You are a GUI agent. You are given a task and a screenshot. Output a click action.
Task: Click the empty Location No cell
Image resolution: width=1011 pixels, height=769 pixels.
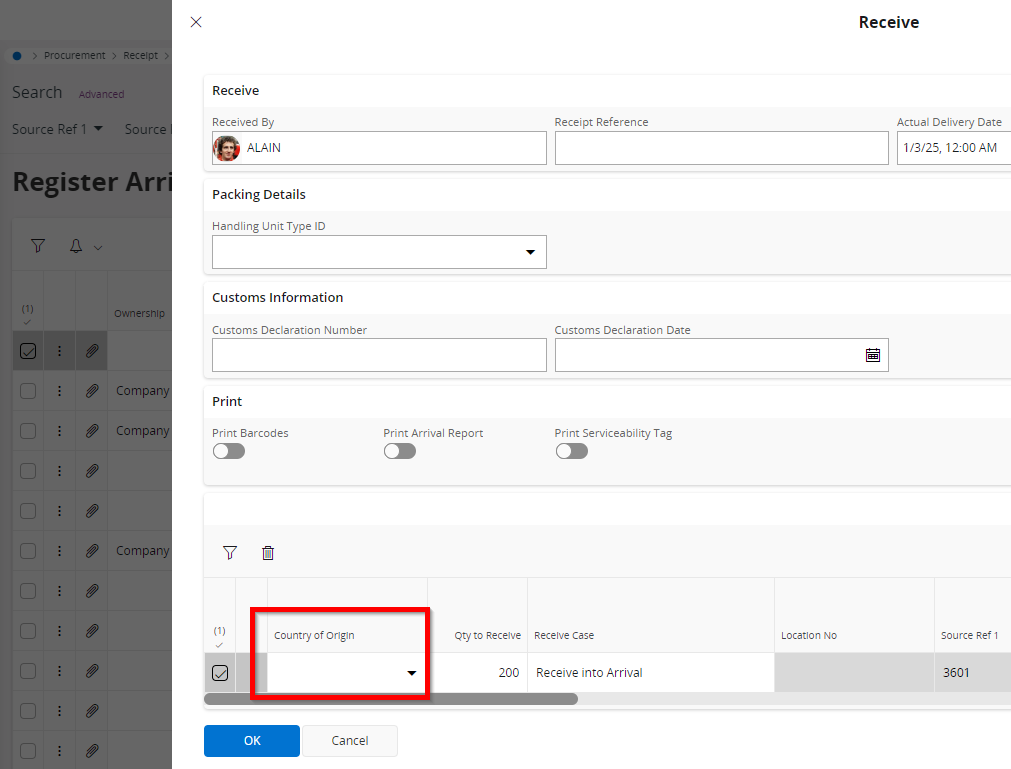pos(854,673)
